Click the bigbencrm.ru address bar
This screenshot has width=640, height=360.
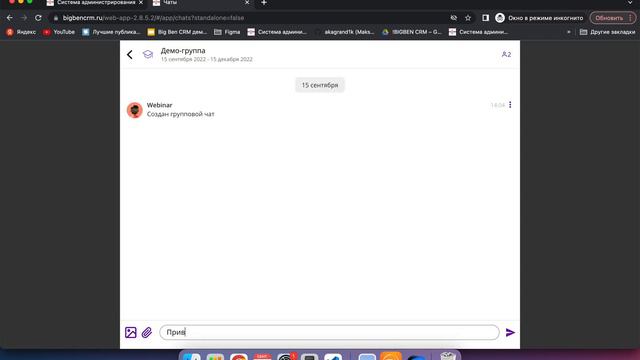tap(249, 18)
